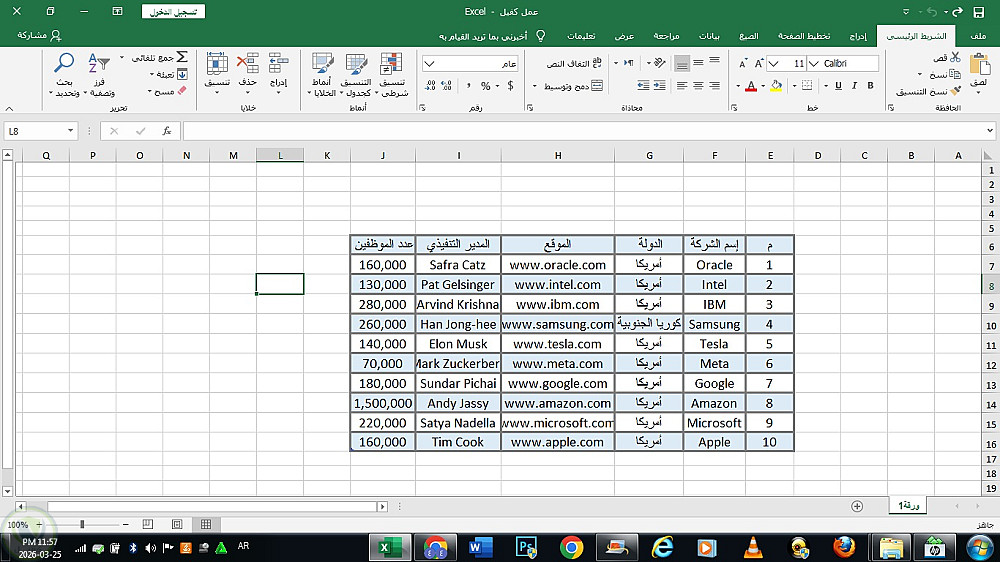Collapse the ribbon with chevron arrow

(9, 108)
